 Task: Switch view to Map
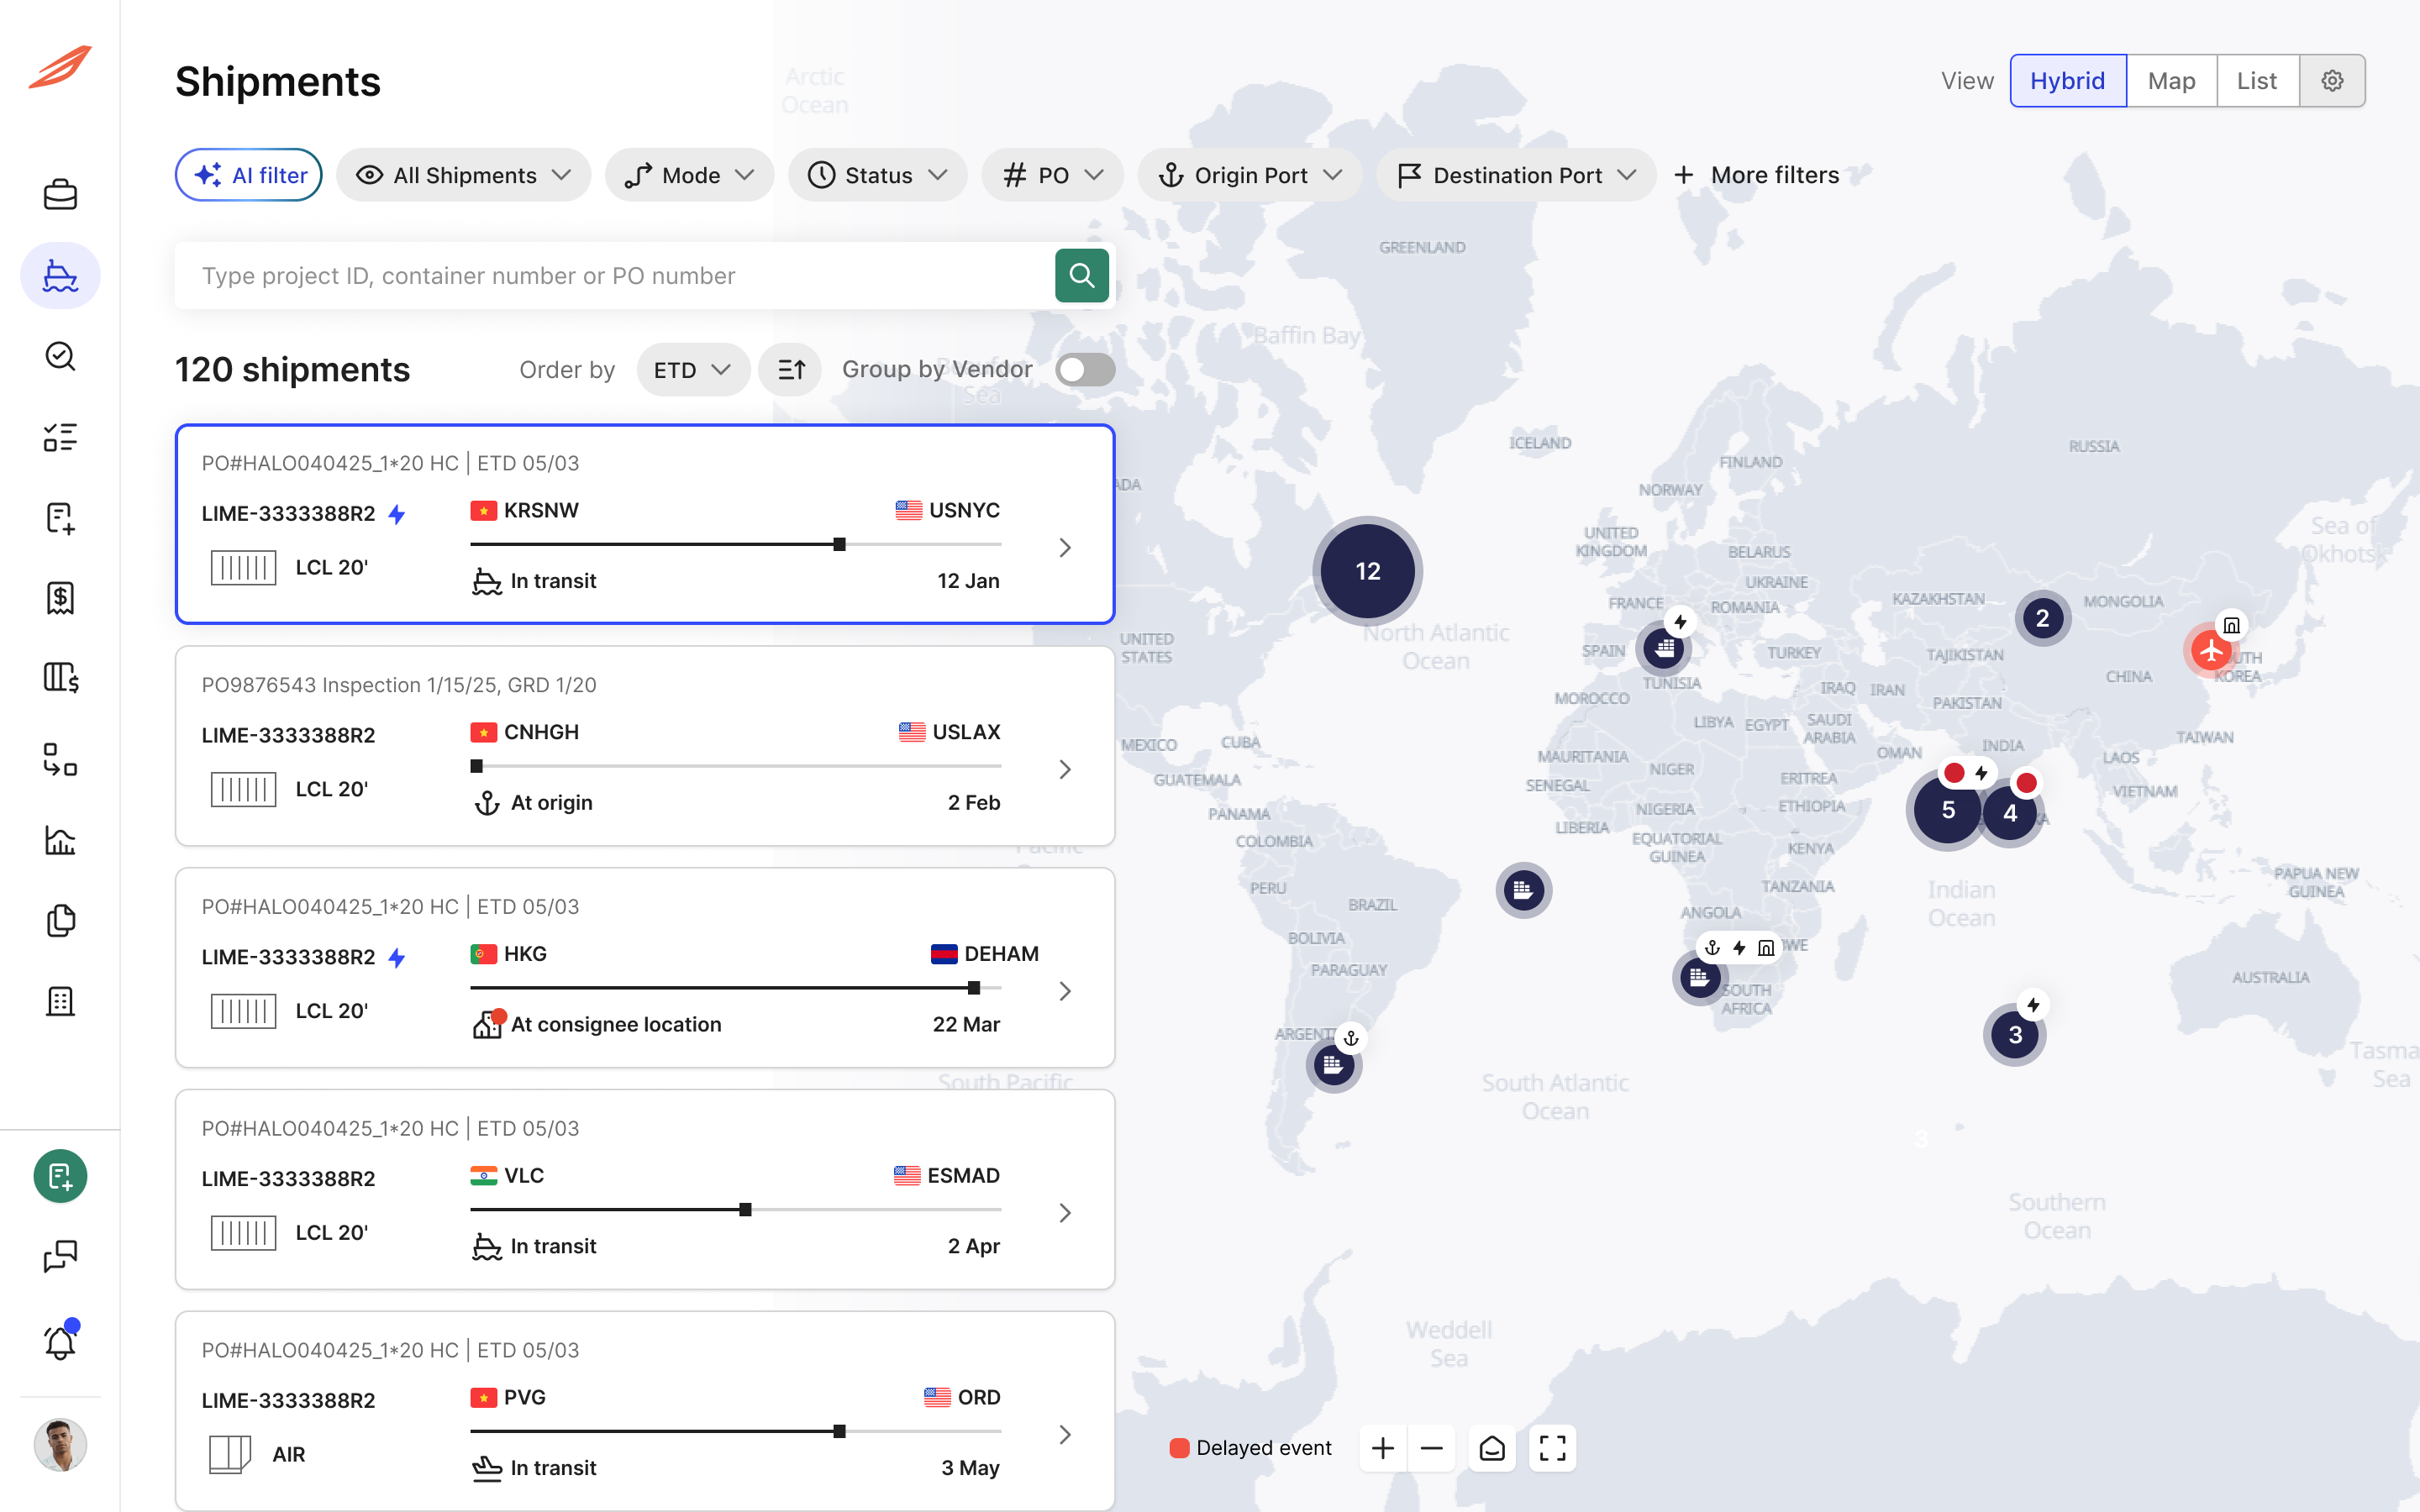(x=2171, y=80)
